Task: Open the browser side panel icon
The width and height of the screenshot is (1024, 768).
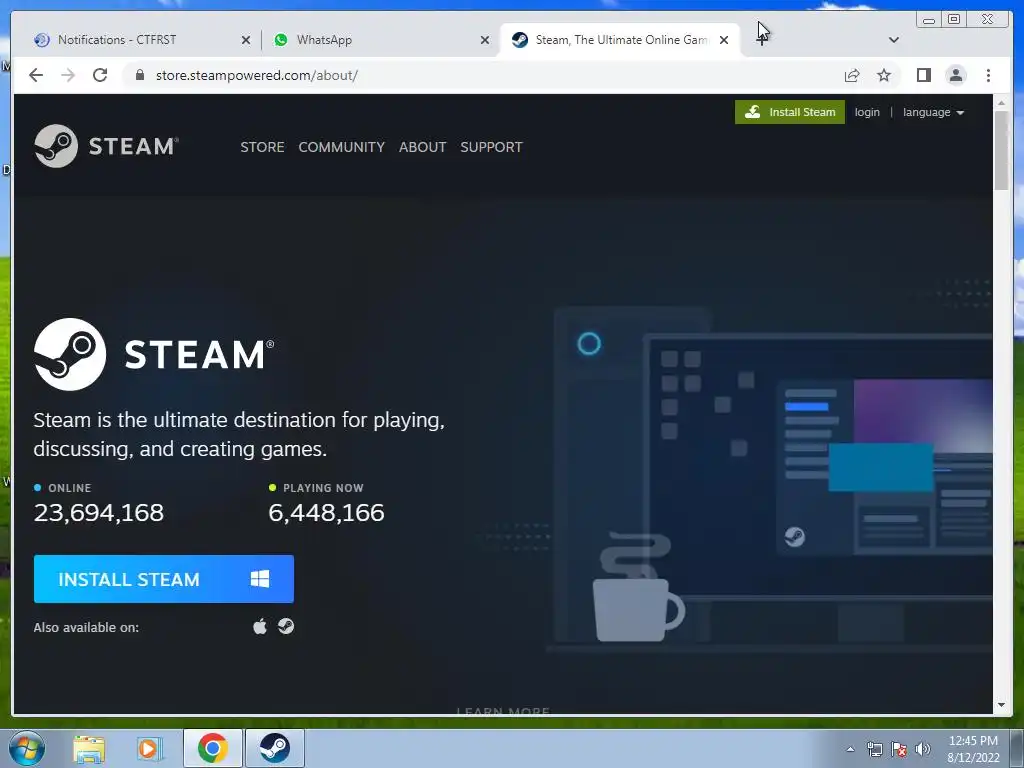Action: coord(923,75)
